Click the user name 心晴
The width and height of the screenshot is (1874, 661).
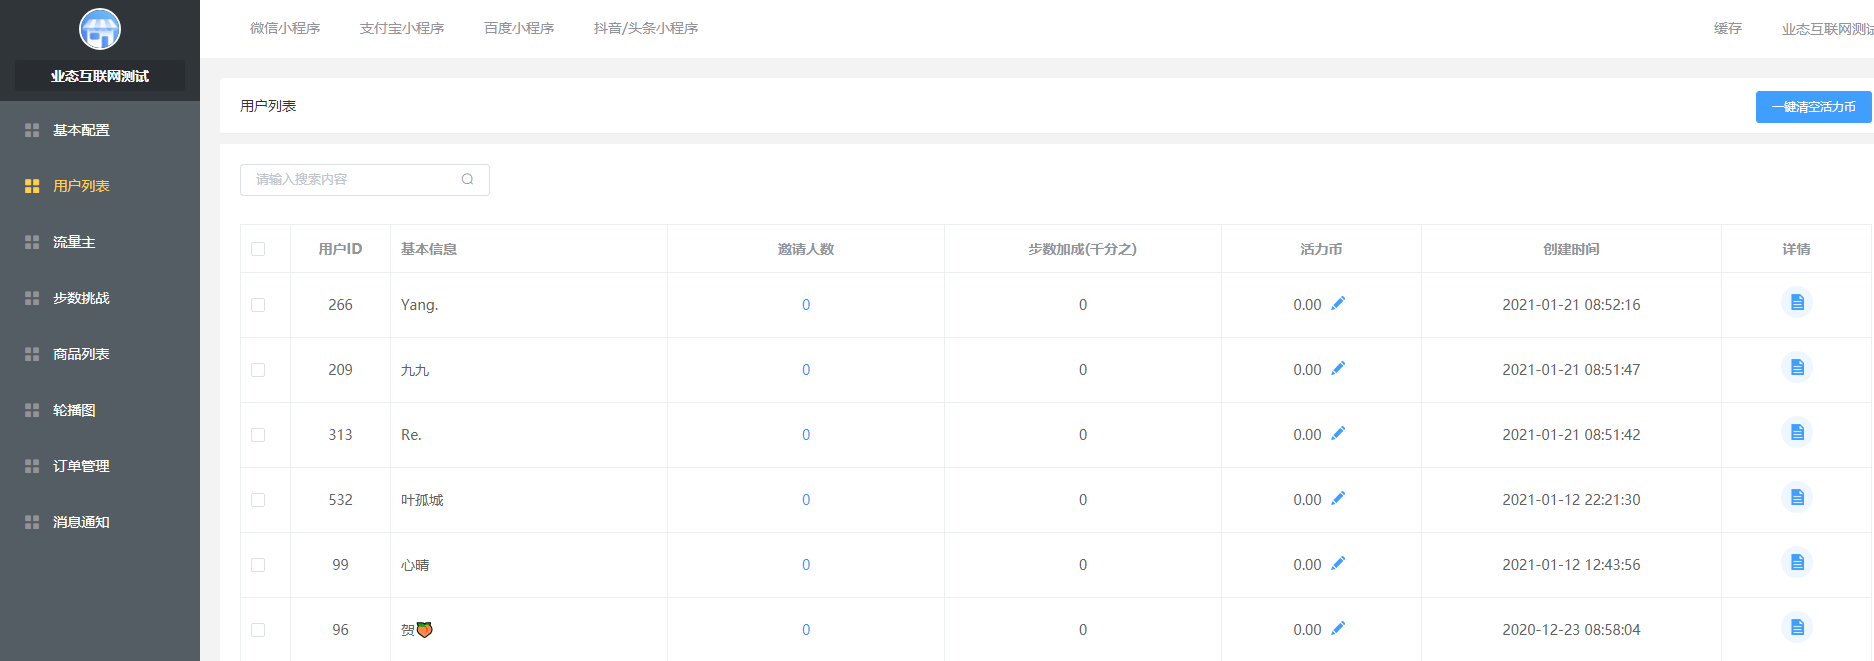(415, 565)
